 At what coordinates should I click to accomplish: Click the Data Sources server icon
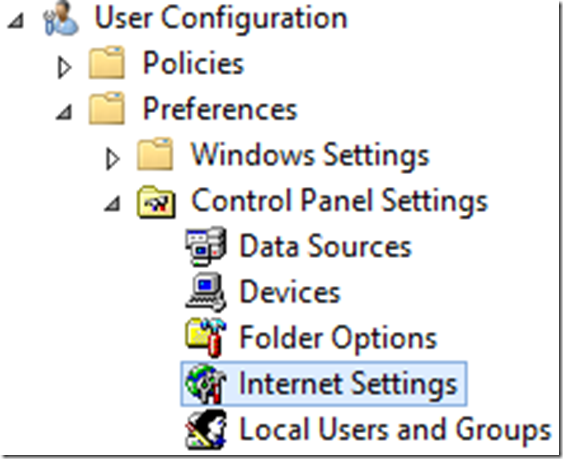point(205,246)
